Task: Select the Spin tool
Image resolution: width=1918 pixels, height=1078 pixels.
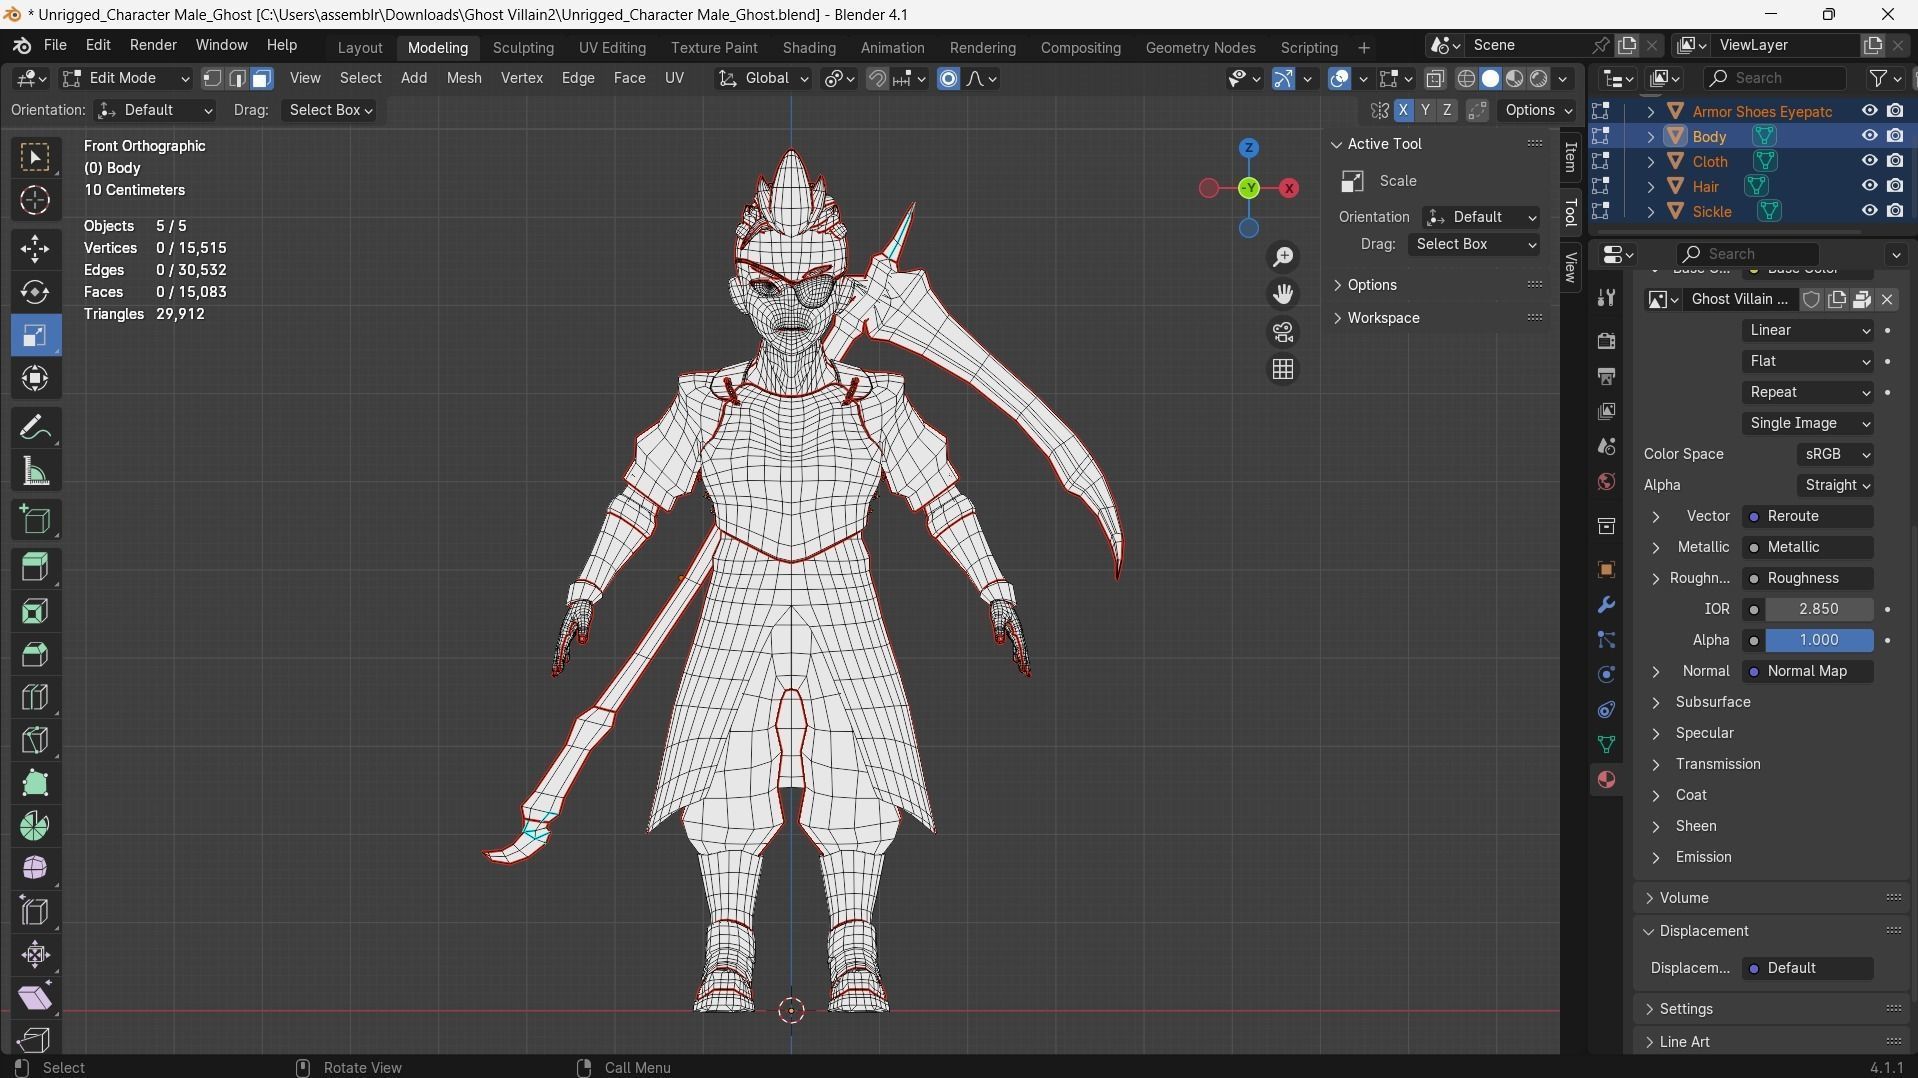Action: point(35,826)
